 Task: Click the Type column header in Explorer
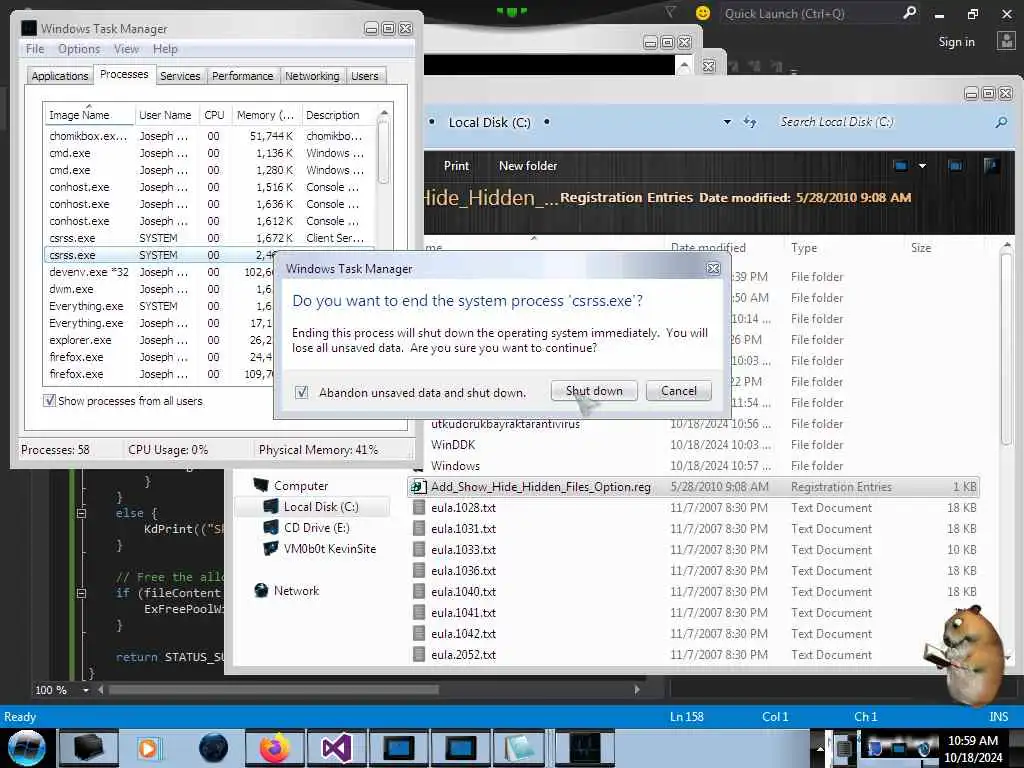pos(842,248)
